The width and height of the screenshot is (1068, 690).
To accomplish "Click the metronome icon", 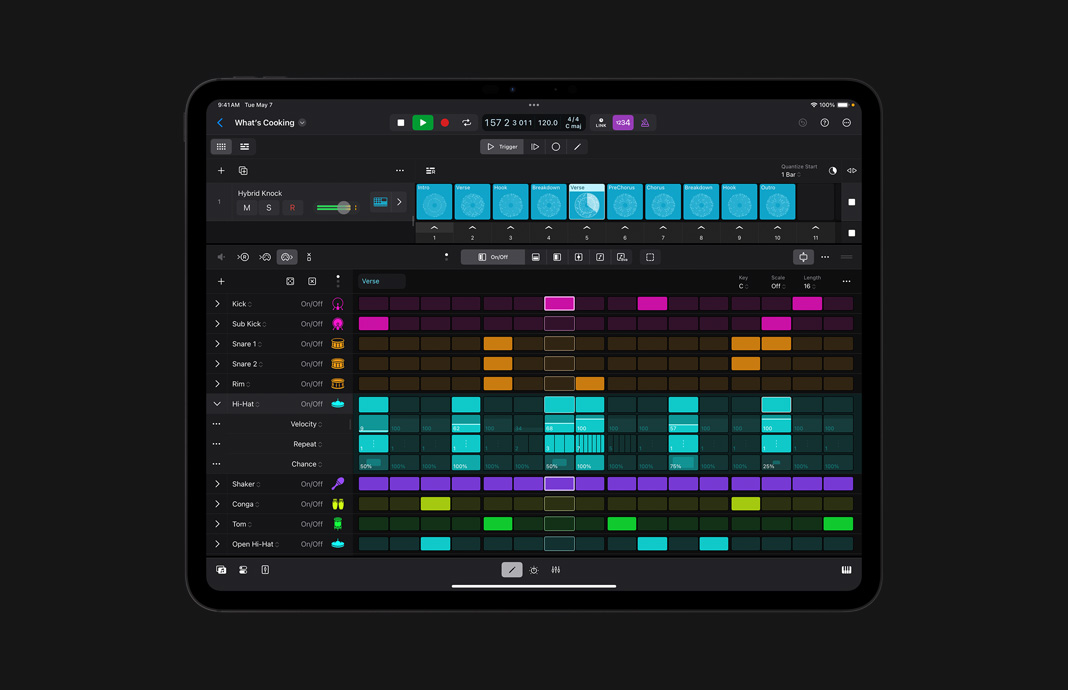I will (645, 122).
